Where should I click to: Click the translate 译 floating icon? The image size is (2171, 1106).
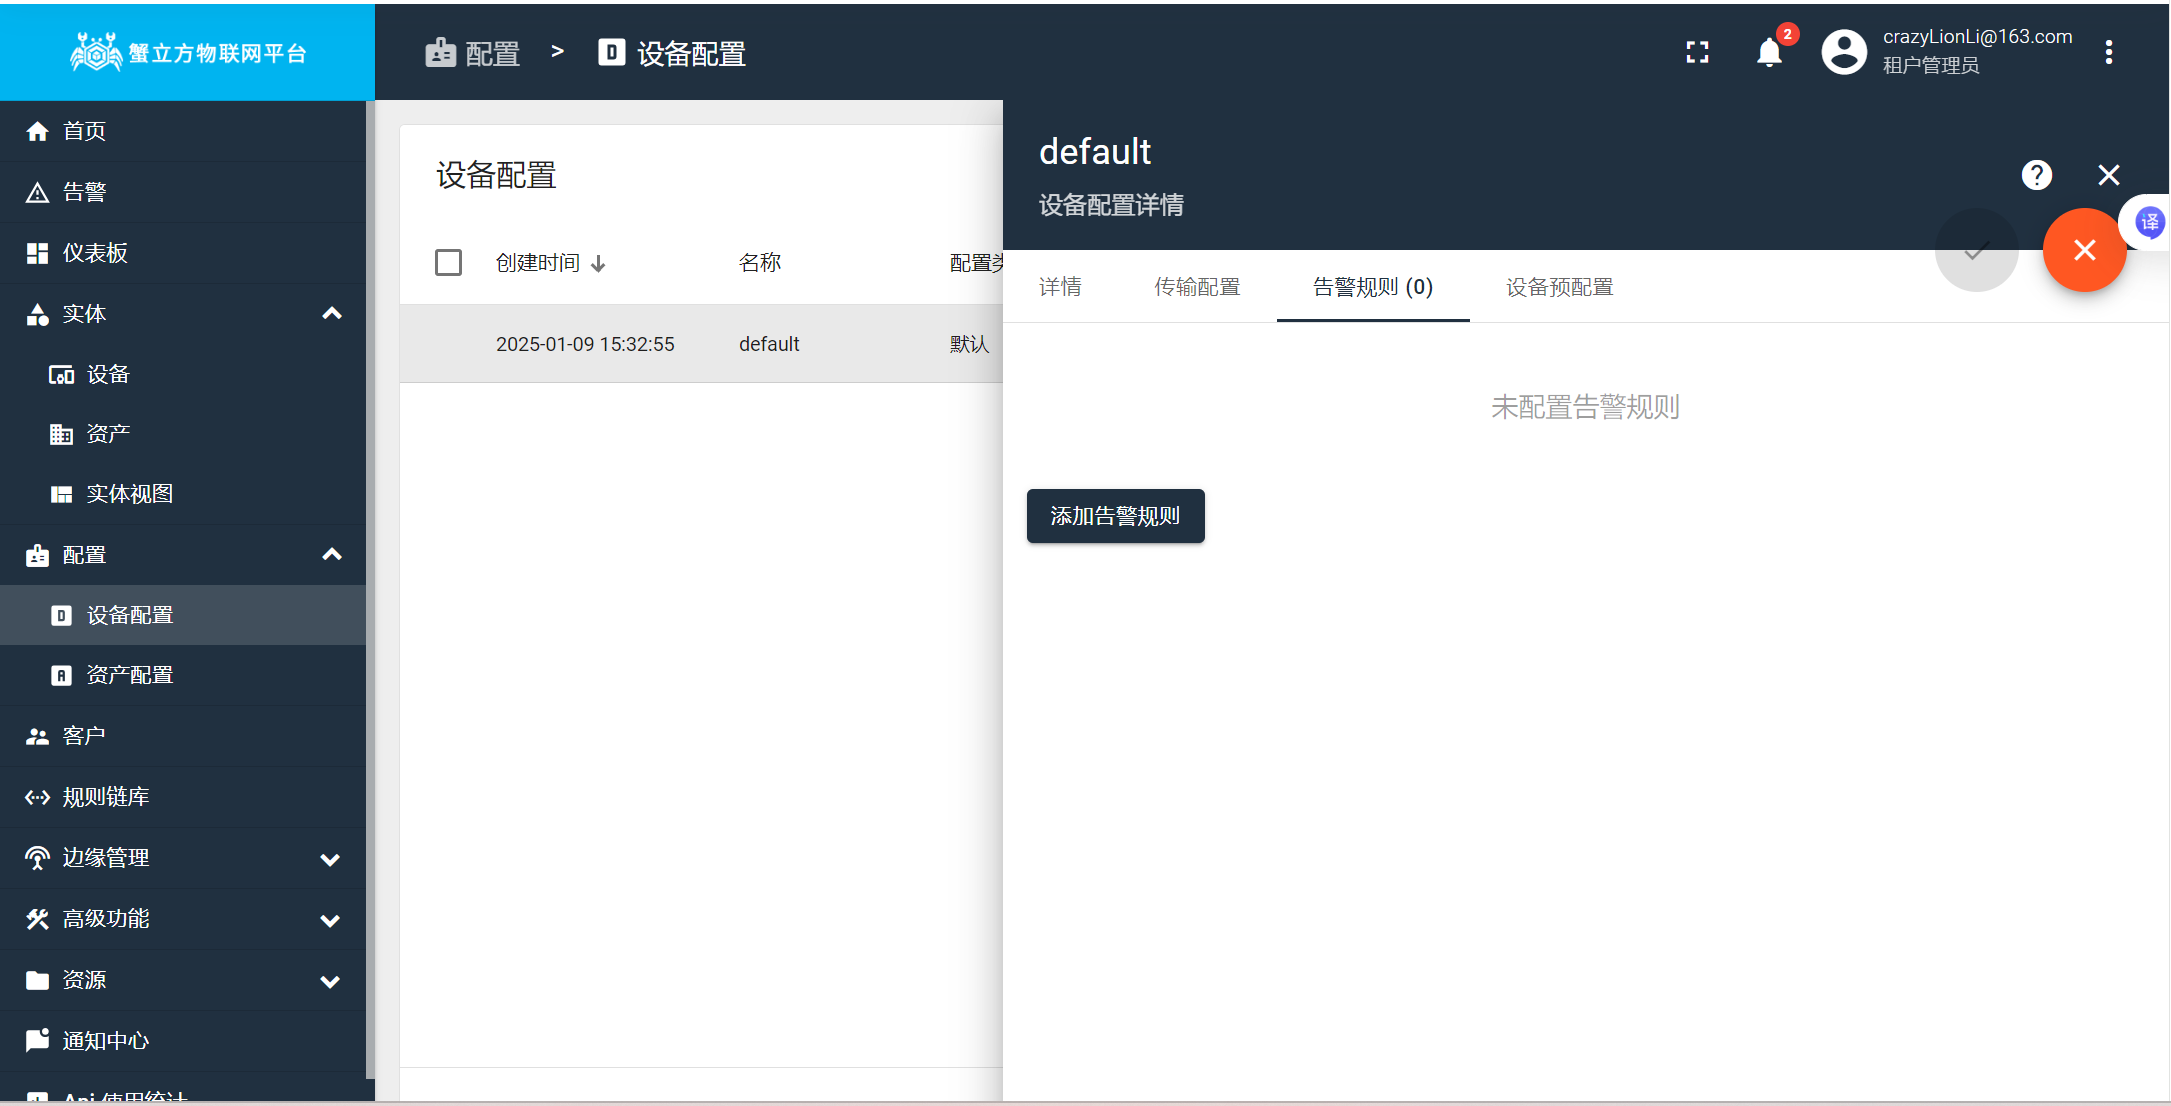[x=2149, y=222]
